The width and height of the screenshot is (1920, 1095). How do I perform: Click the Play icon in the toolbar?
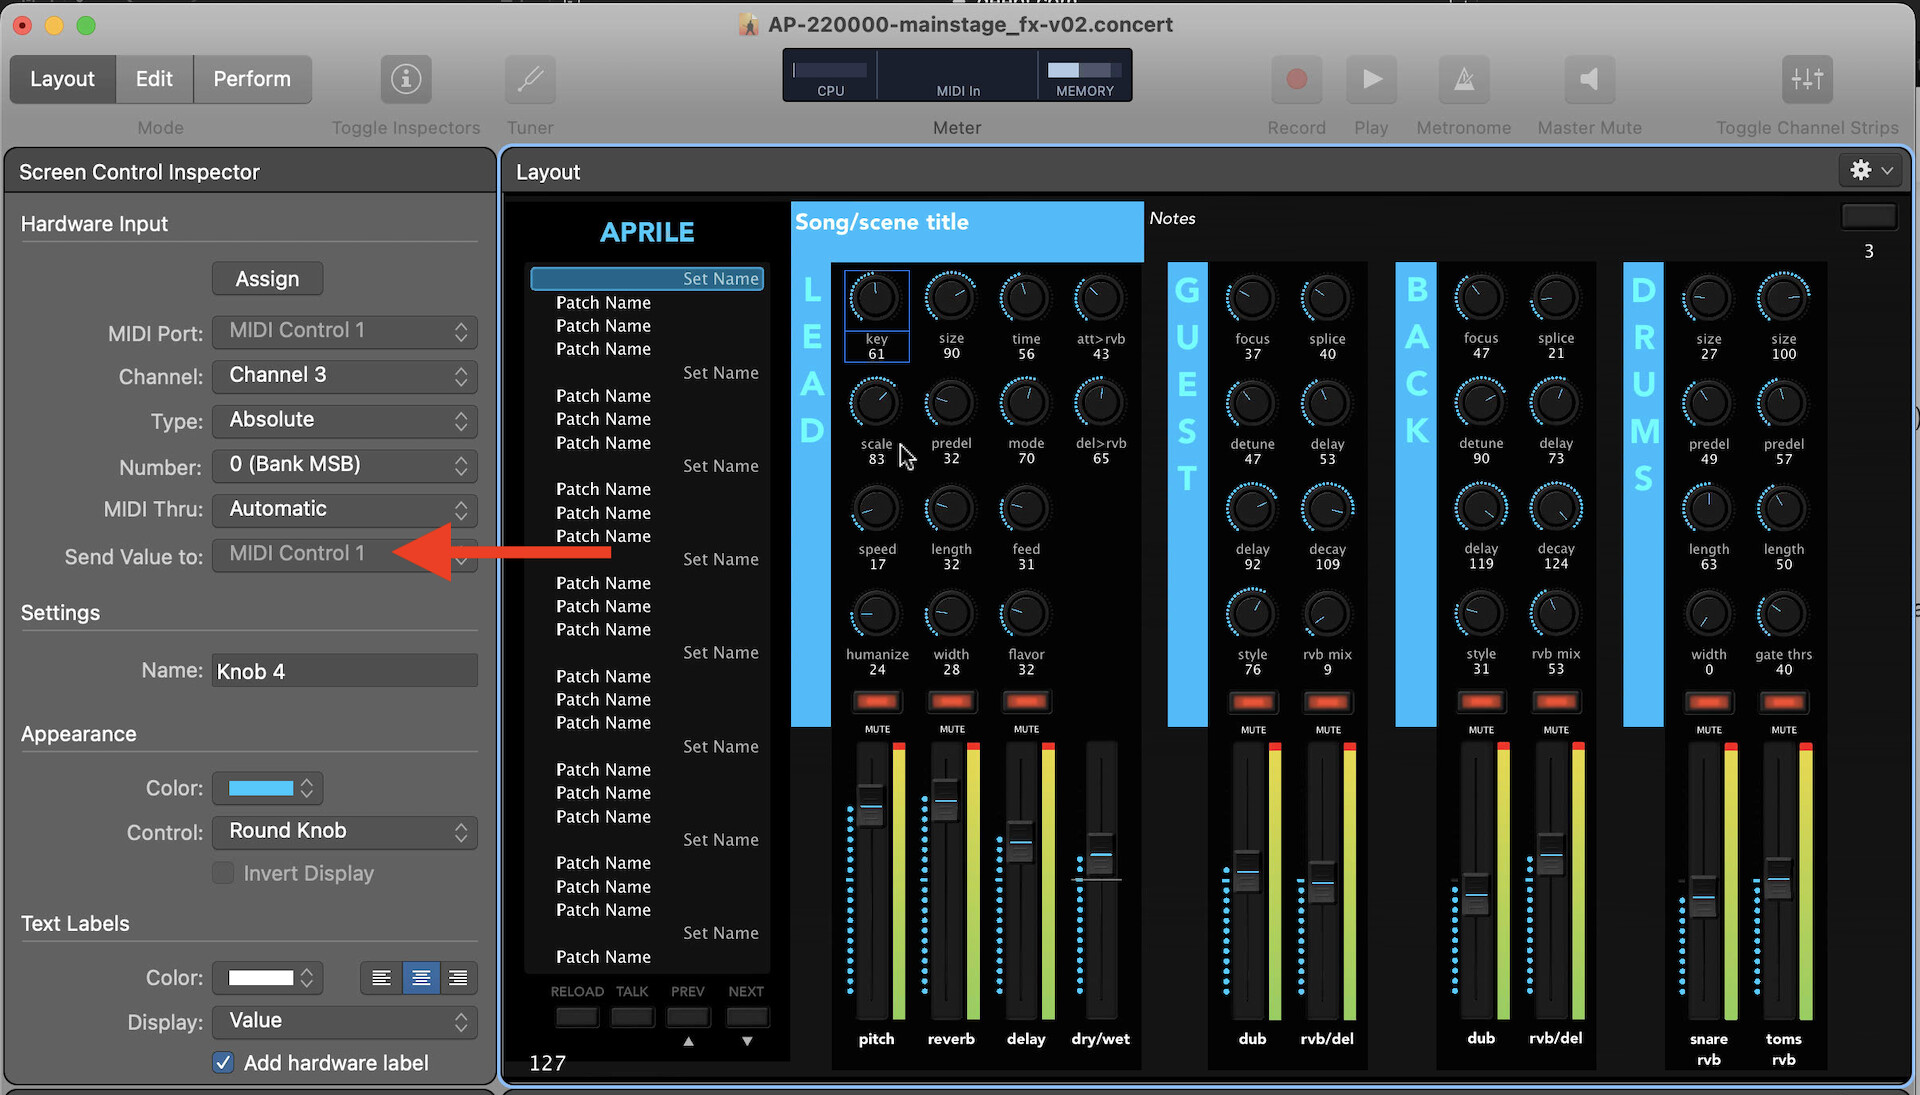(1371, 79)
